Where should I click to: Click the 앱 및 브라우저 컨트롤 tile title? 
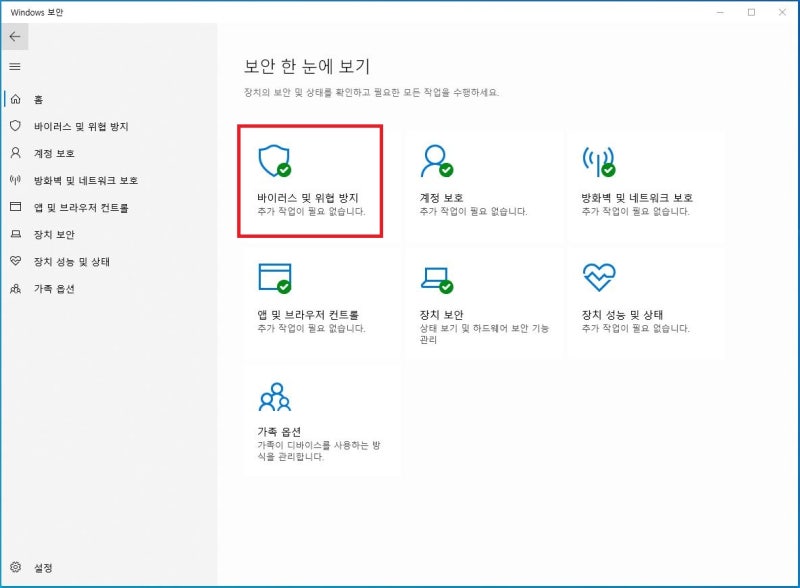308,314
